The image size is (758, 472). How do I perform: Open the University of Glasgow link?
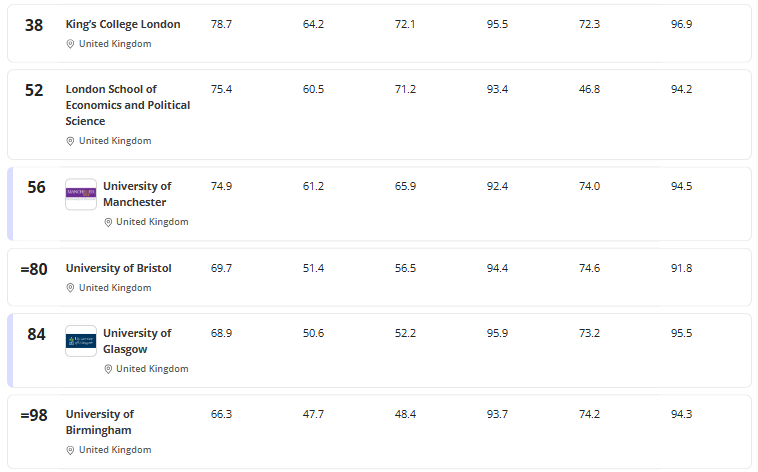click(x=136, y=341)
